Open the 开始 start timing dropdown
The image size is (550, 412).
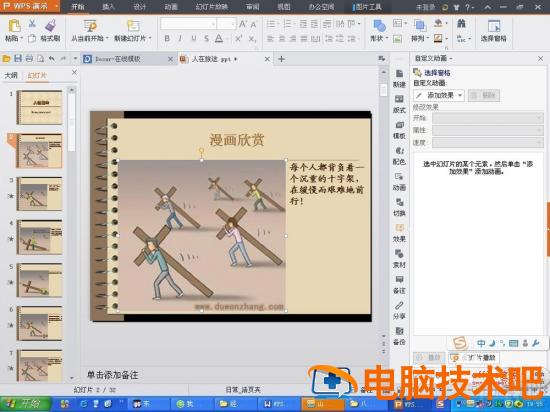[x=488, y=118]
